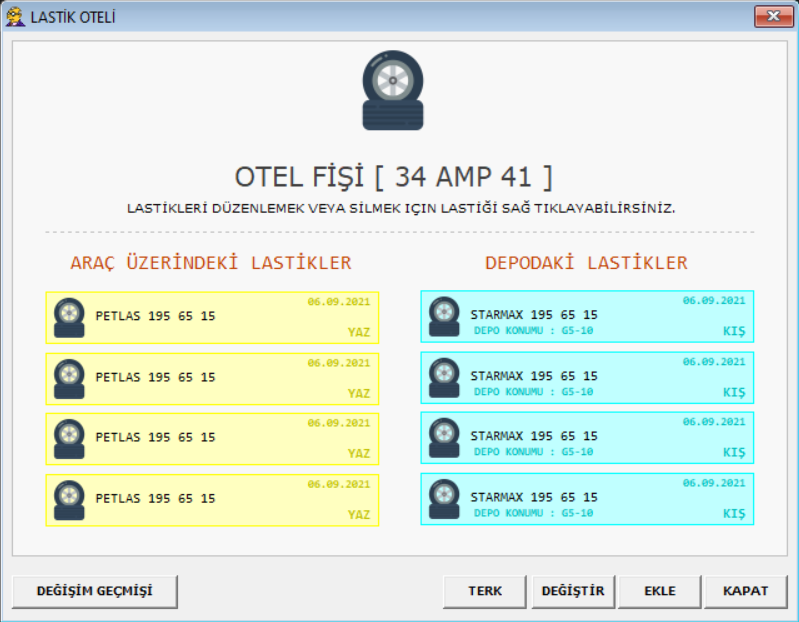799x622 pixels.
Task: Click second 'PETLAS 195 65 15' label
Action: pos(155,377)
